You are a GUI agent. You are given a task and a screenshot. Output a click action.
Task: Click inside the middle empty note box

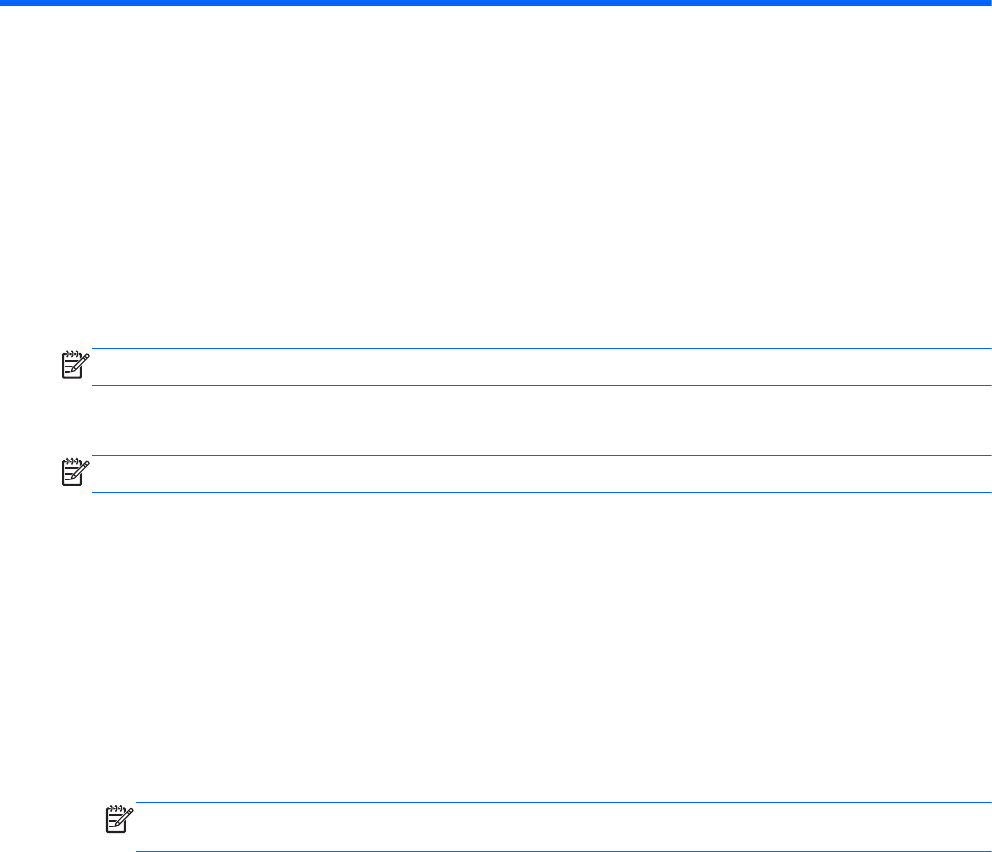[540, 475]
